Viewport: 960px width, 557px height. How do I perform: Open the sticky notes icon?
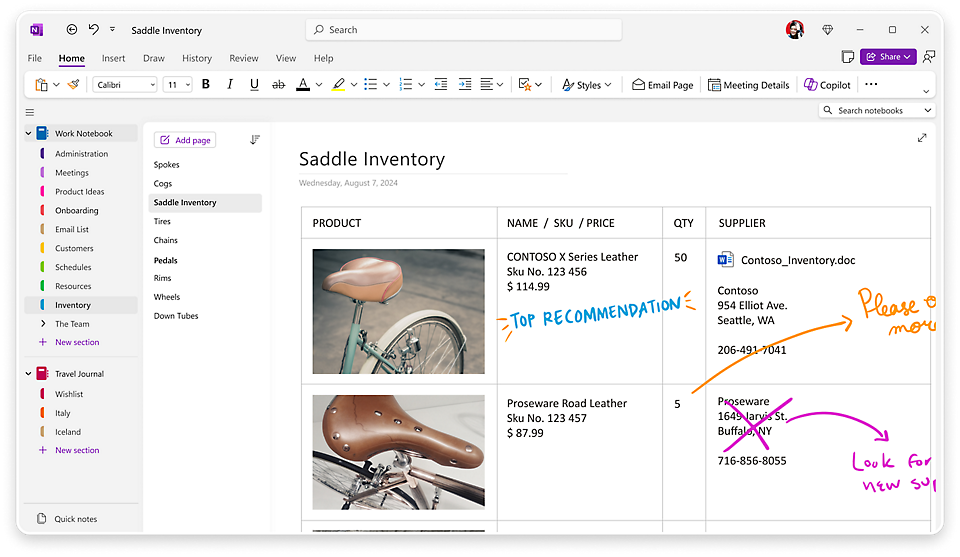848,57
